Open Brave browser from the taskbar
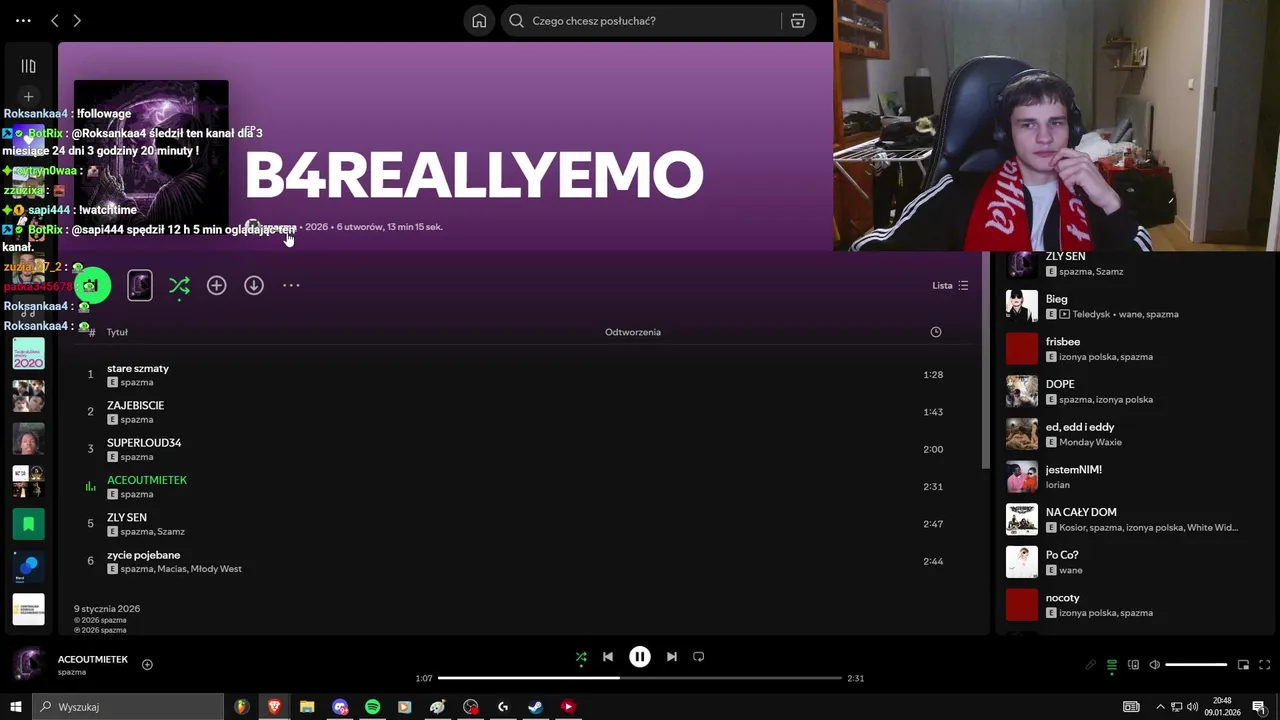 coord(274,707)
